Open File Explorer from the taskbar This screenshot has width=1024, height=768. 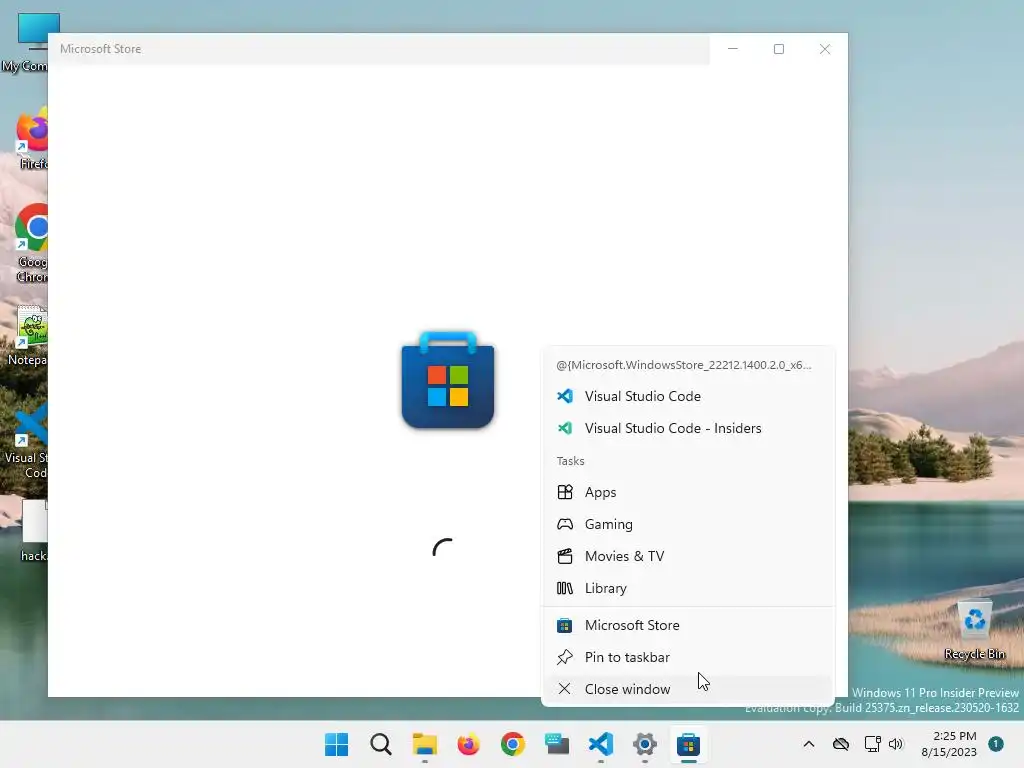pyautogui.click(x=424, y=744)
